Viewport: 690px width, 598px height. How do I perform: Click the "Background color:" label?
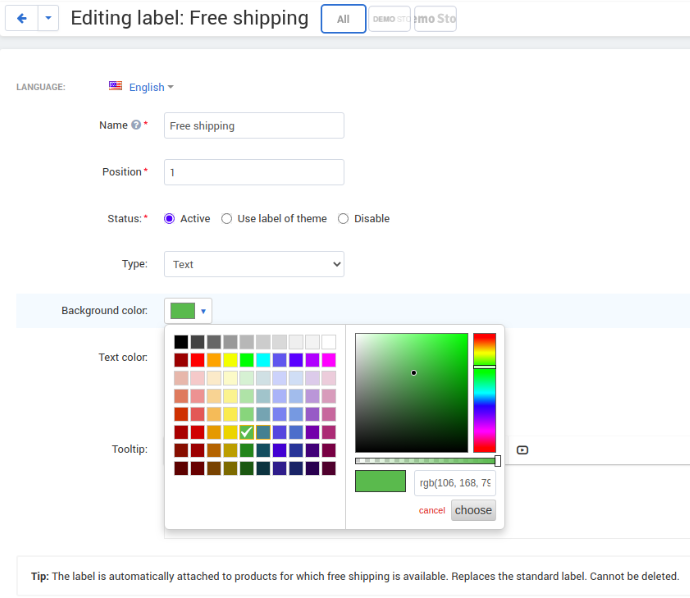[104, 311]
